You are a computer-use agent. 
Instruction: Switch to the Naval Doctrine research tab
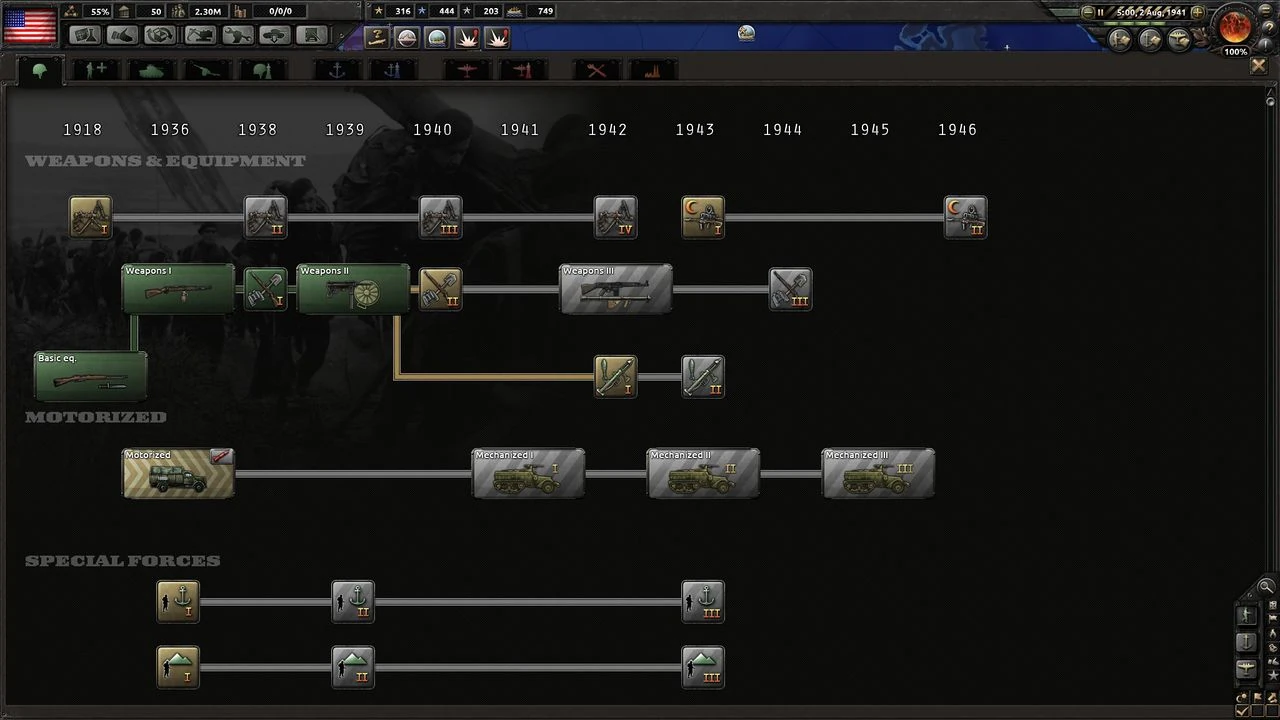[x=392, y=70]
